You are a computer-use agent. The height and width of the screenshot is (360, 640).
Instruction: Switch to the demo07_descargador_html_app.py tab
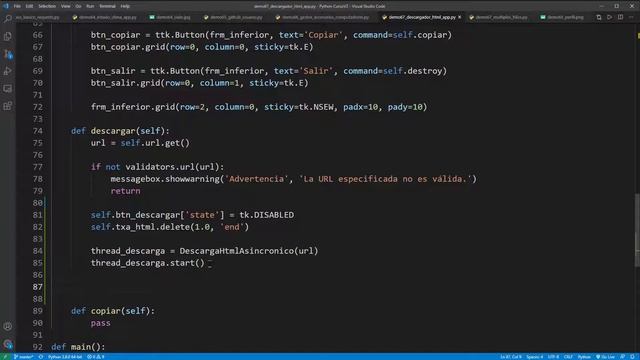tap(422, 17)
